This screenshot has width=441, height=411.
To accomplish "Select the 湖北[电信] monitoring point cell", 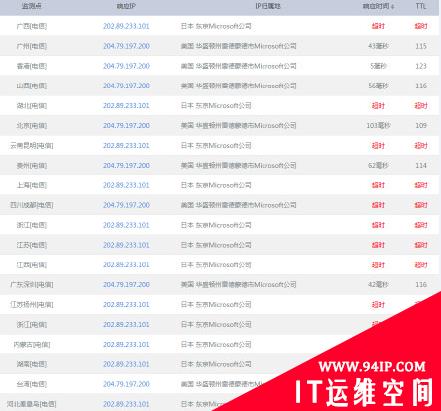I will pos(32,106).
